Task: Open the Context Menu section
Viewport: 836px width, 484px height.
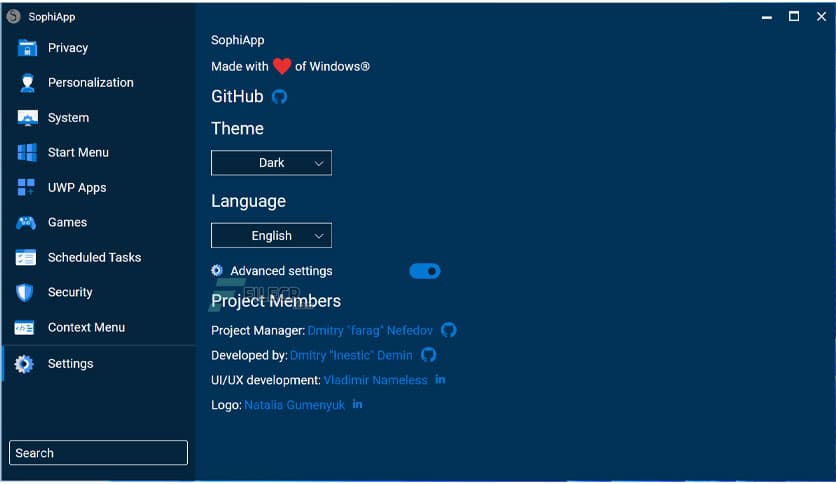Action: (x=86, y=327)
